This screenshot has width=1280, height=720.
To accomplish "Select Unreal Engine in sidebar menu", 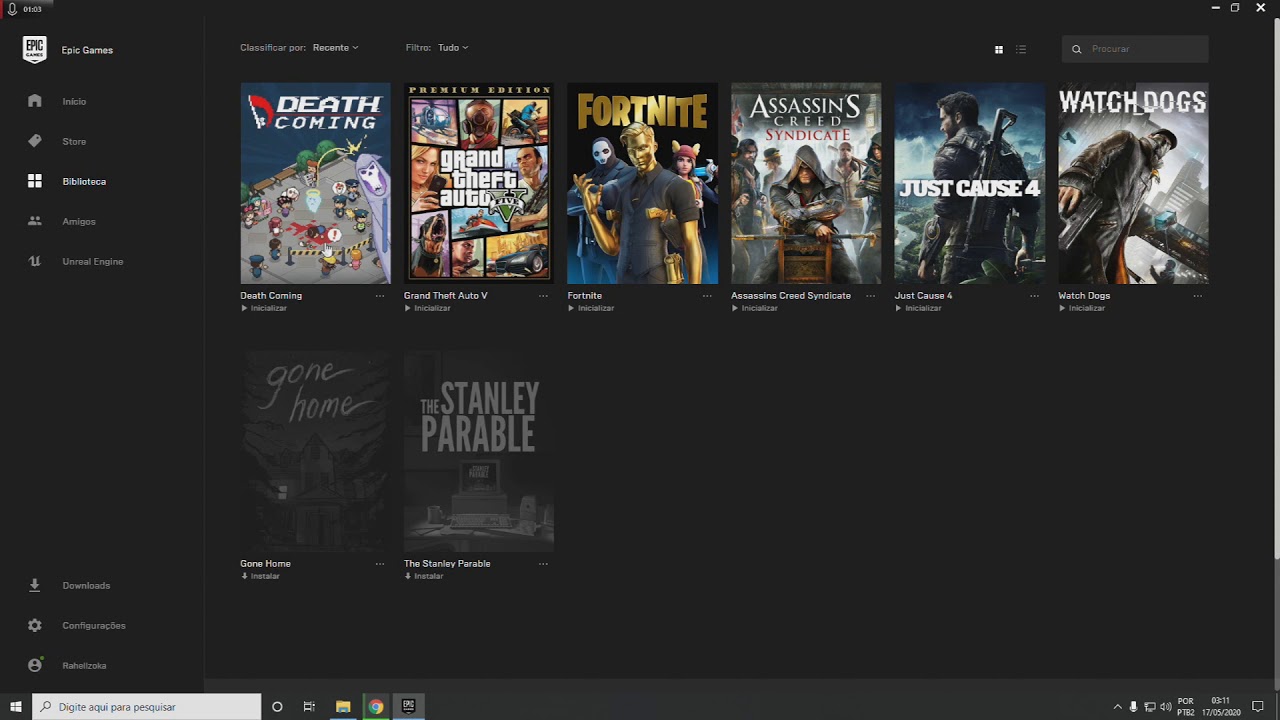I will pos(93,261).
